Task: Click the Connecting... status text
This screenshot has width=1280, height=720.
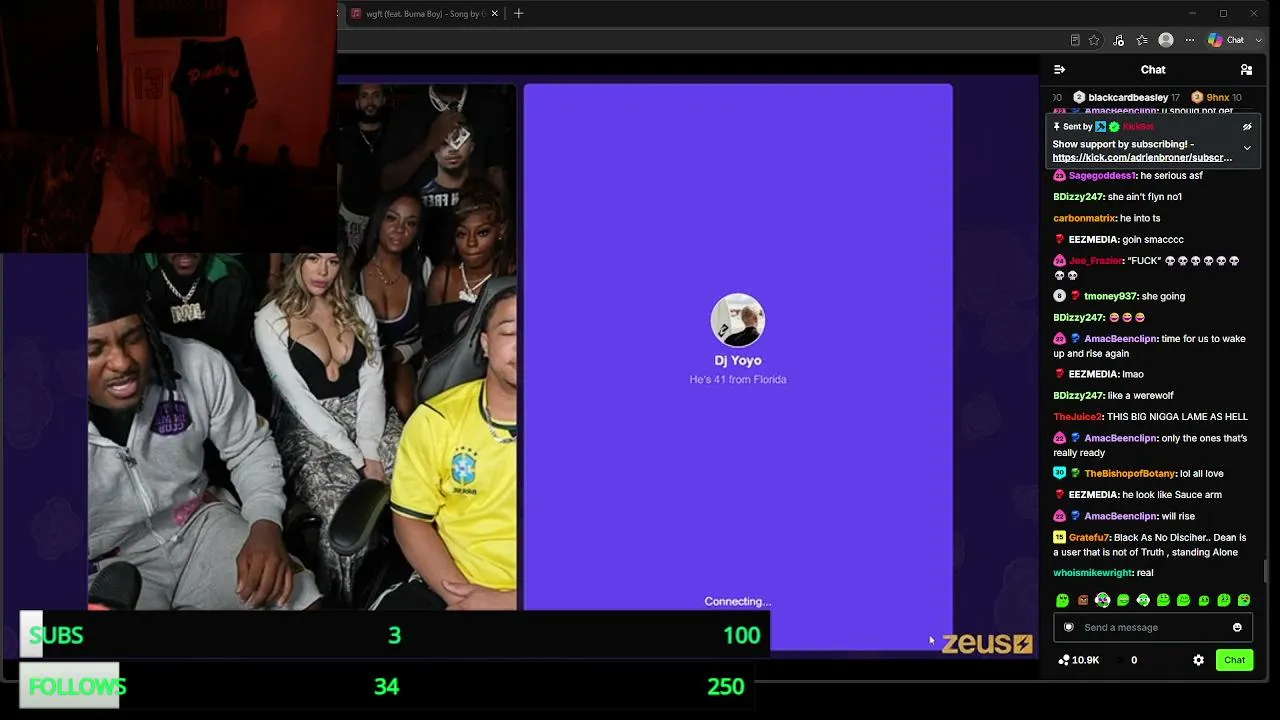Action: tap(738, 602)
